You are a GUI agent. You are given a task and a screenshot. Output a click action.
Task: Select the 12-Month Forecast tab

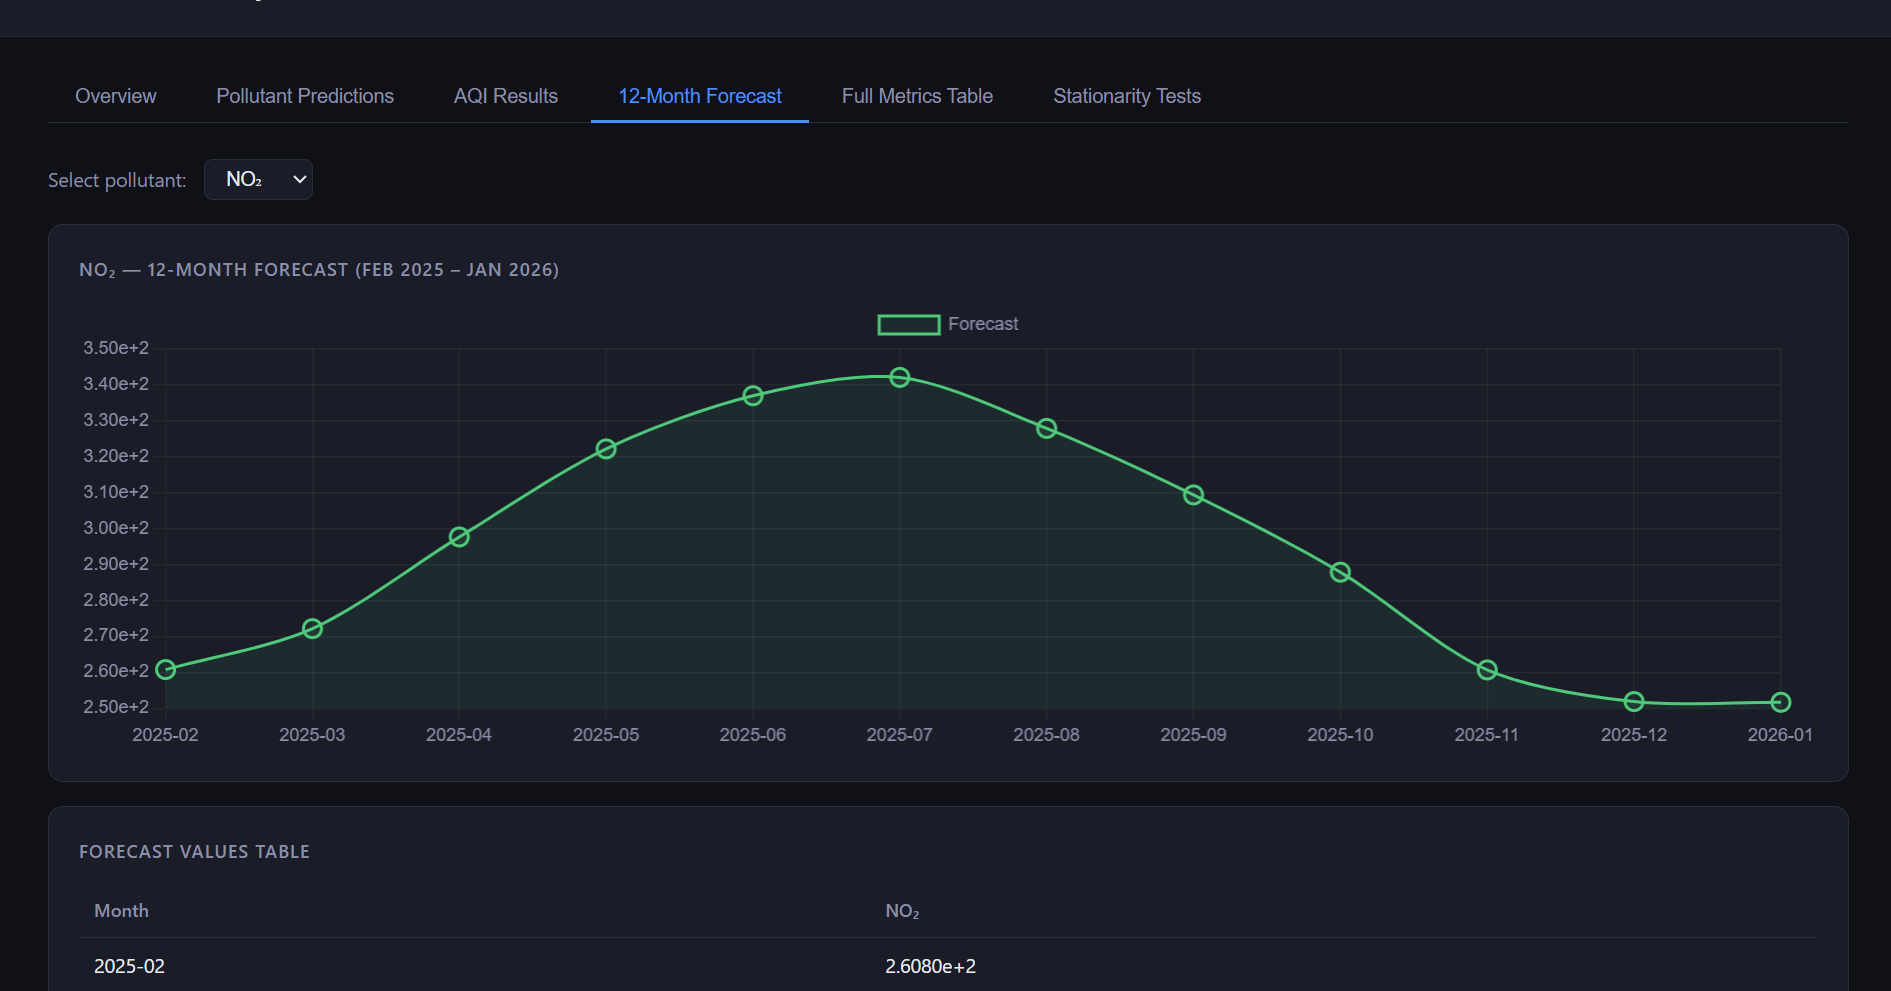pyautogui.click(x=700, y=96)
